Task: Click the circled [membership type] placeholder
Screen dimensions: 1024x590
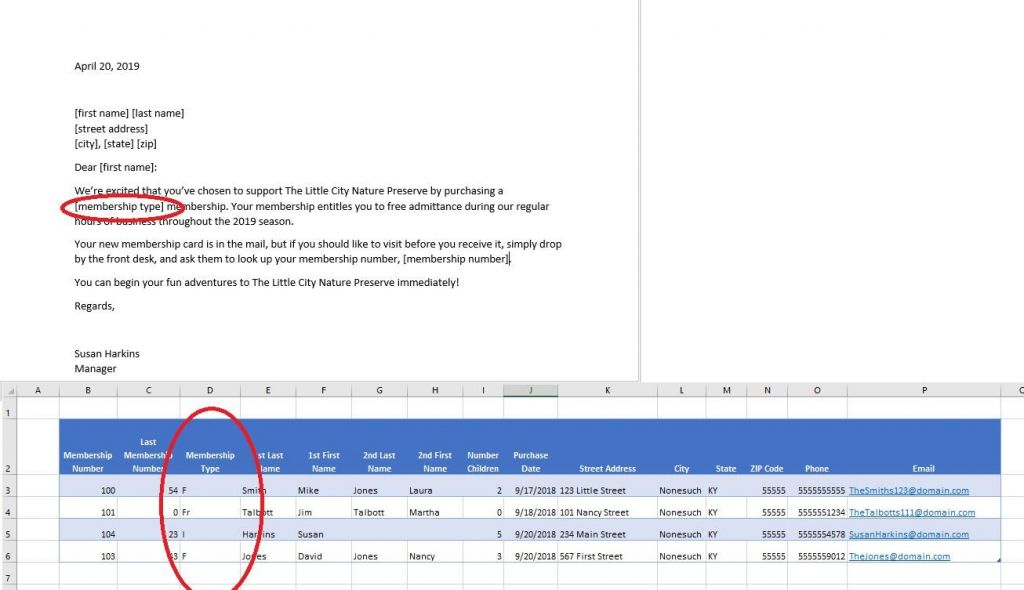Action: pos(119,206)
